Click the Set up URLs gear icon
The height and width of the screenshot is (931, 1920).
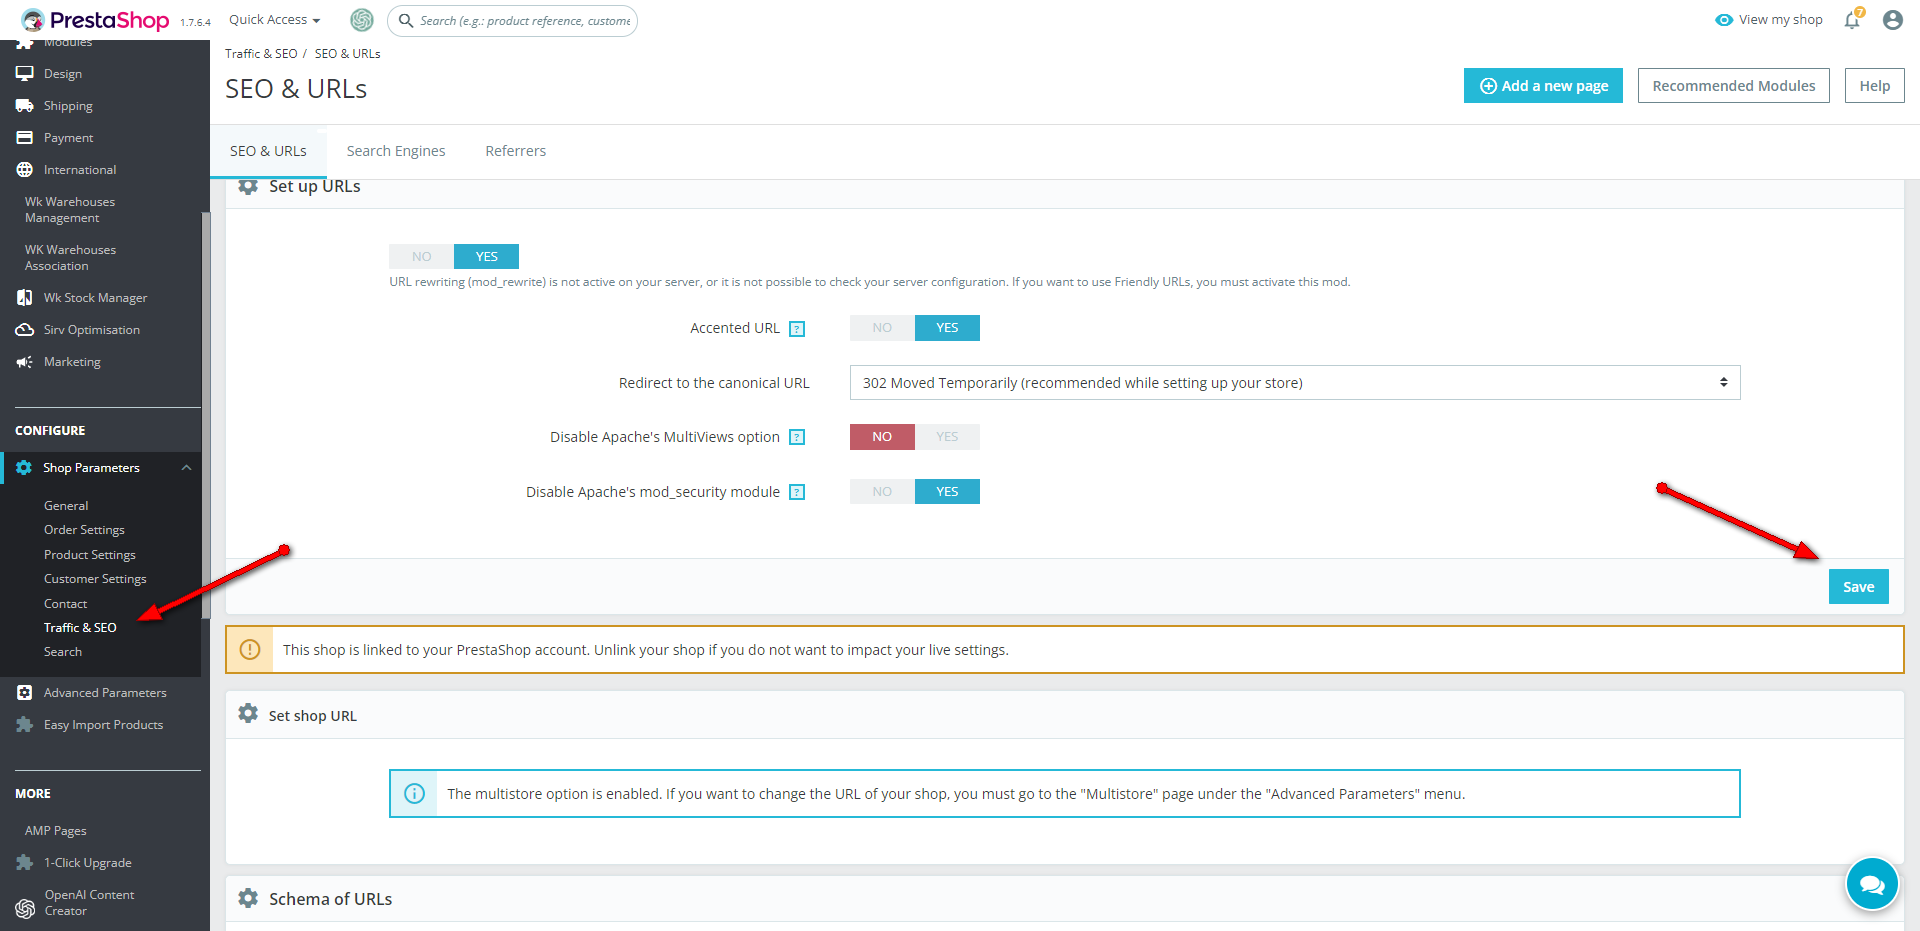tap(248, 186)
